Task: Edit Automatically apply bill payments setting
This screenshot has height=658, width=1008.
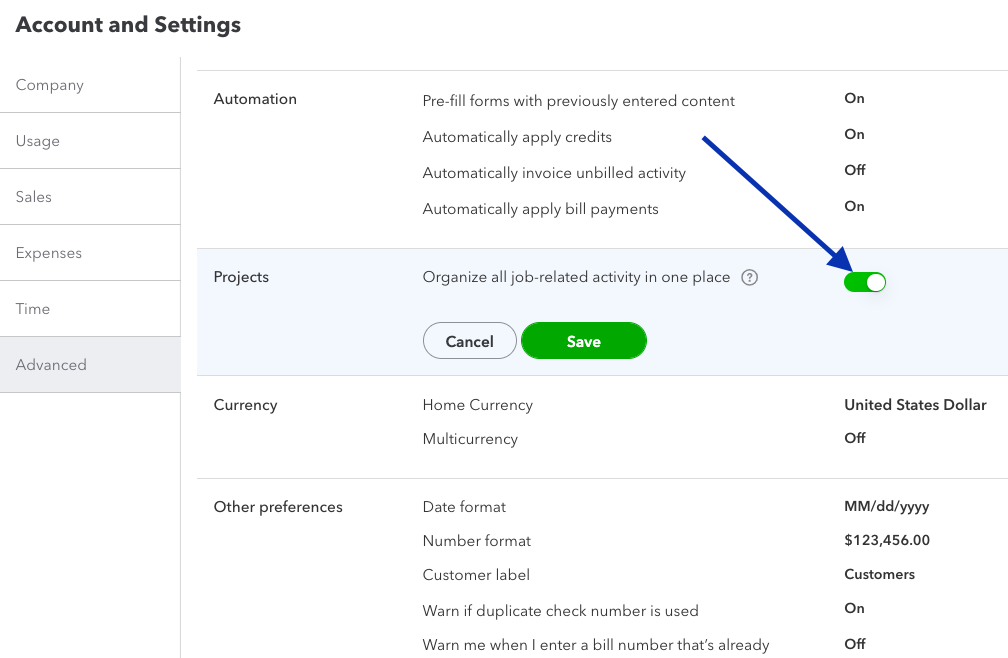Action: [x=541, y=209]
